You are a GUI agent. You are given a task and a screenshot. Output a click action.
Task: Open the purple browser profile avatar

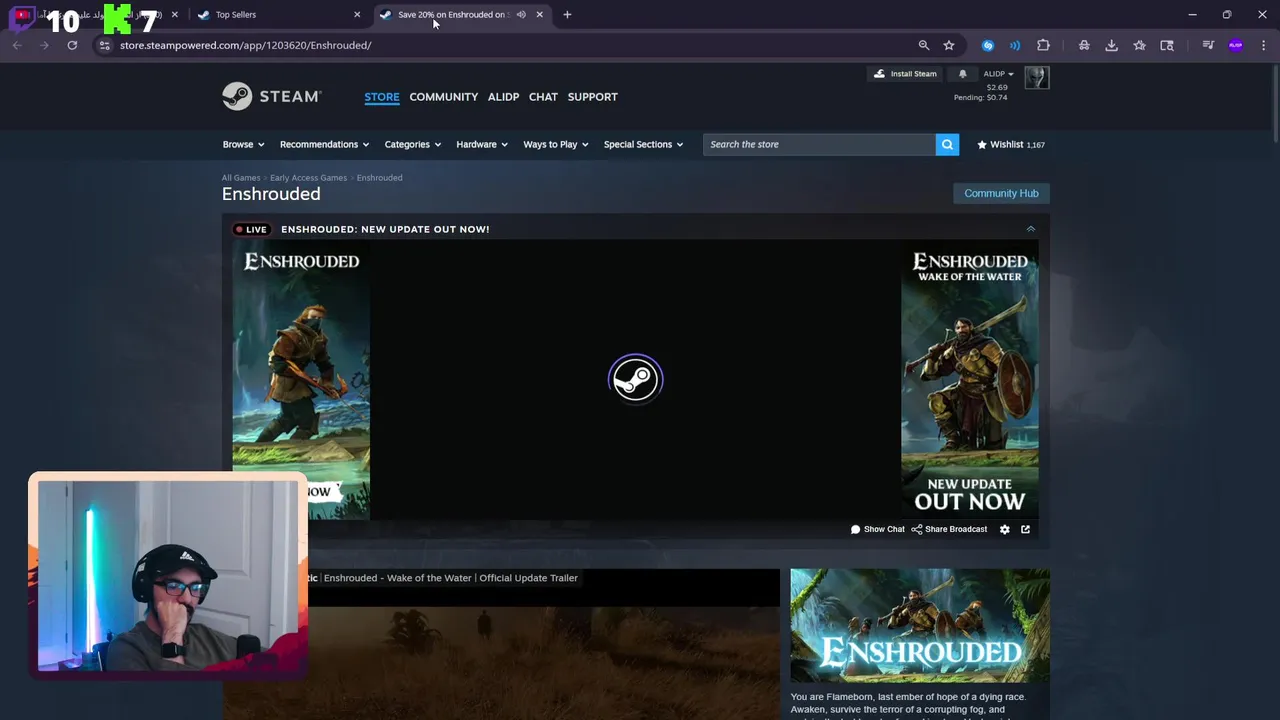[1236, 45]
